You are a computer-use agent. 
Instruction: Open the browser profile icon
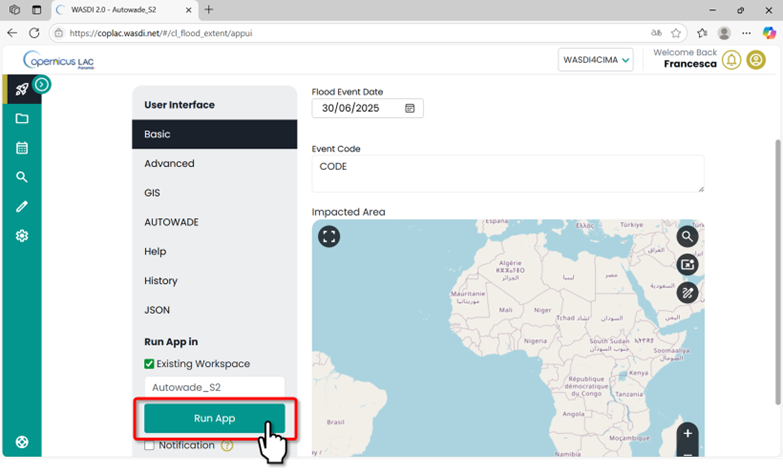724,33
